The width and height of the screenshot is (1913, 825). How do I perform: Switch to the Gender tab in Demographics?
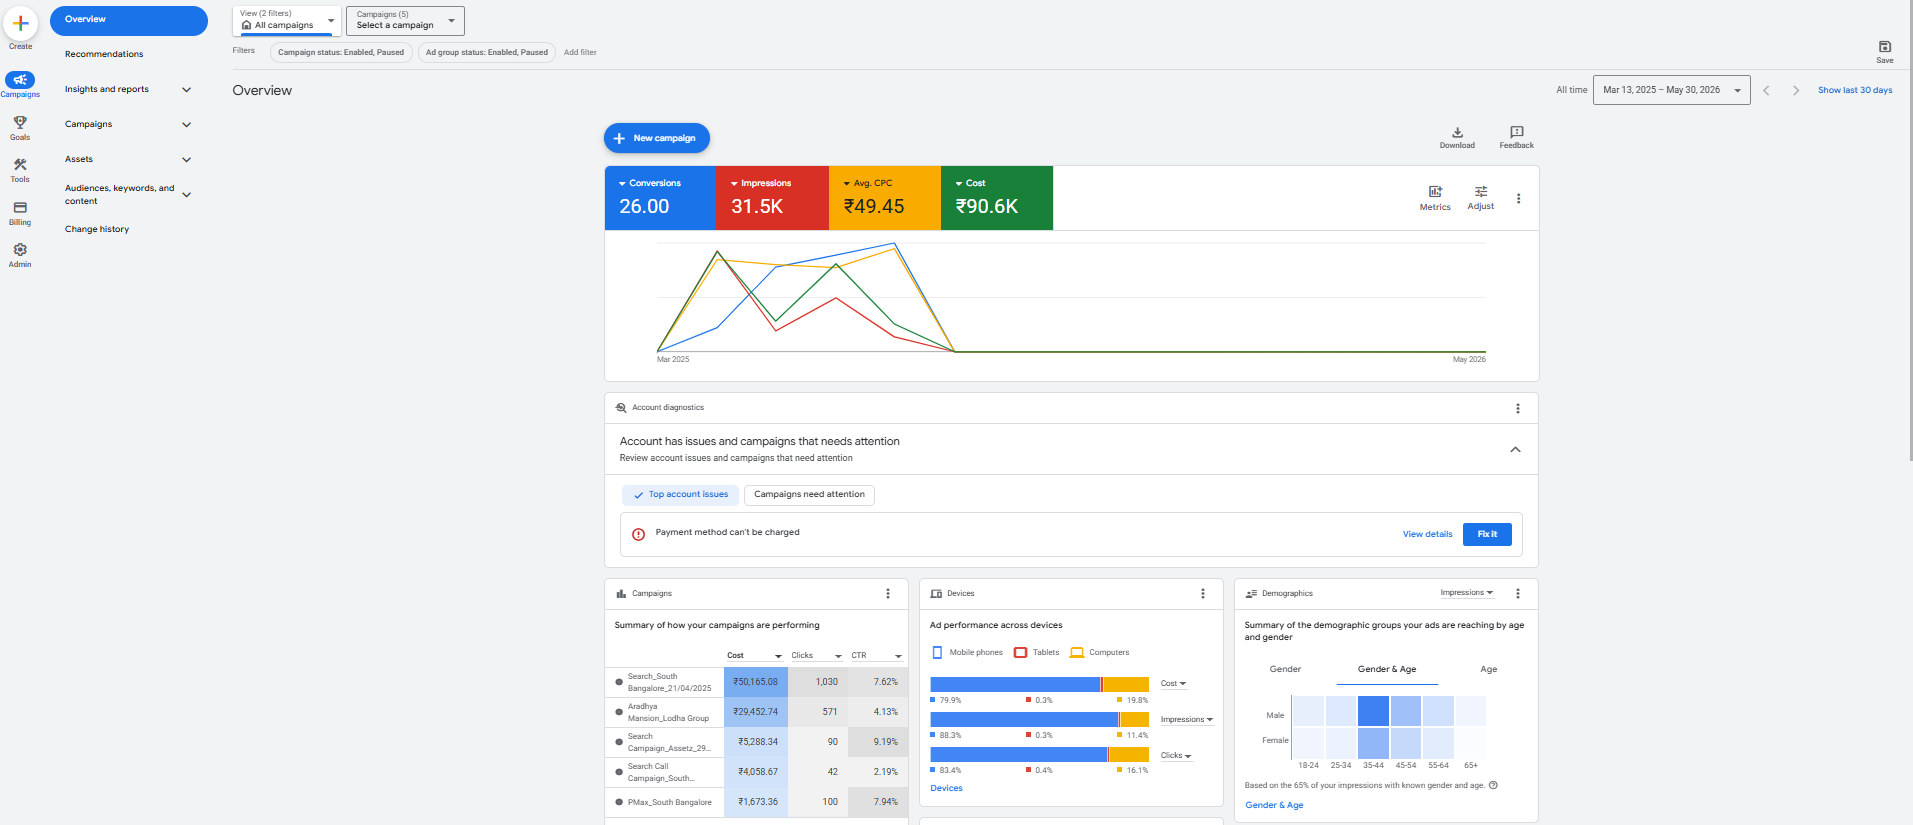(1285, 669)
